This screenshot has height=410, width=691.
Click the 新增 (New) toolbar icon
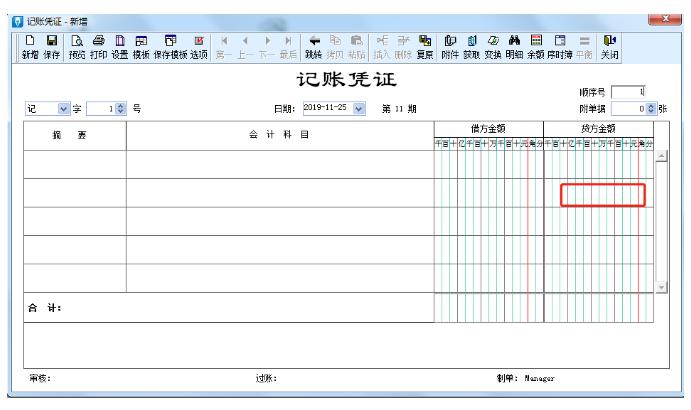tap(30, 47)
